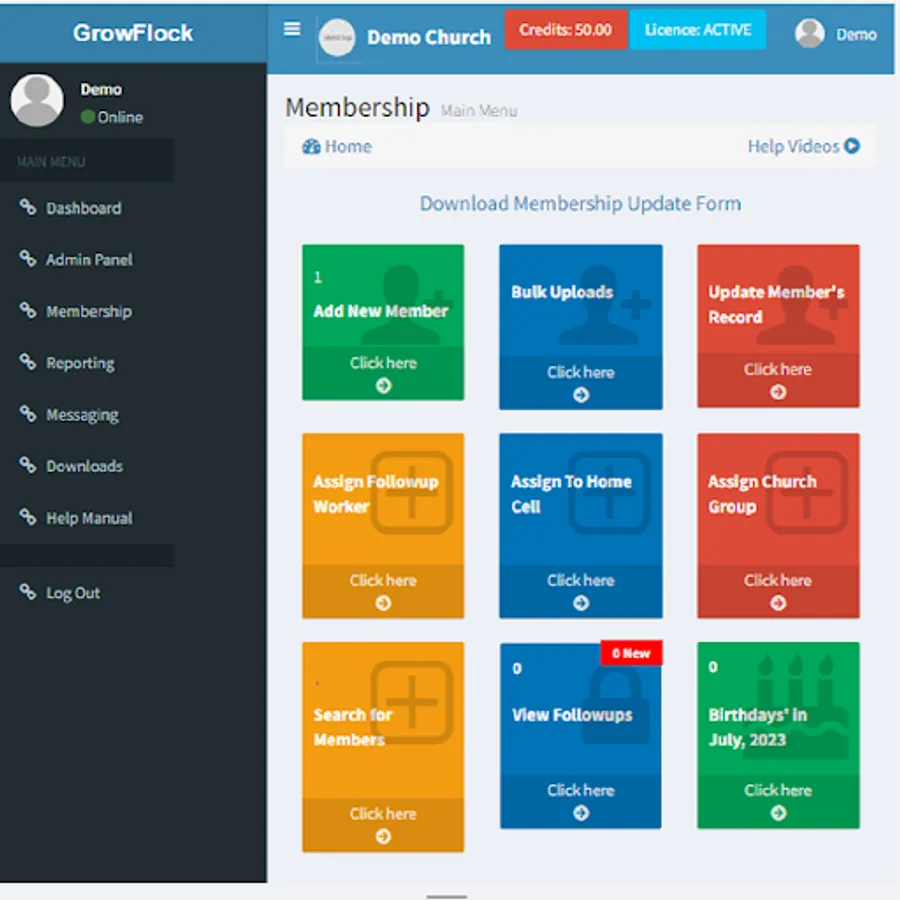Click the Search for Members tile title
The height and width of the screenshot is (900, 900).
tap(352, 727)
